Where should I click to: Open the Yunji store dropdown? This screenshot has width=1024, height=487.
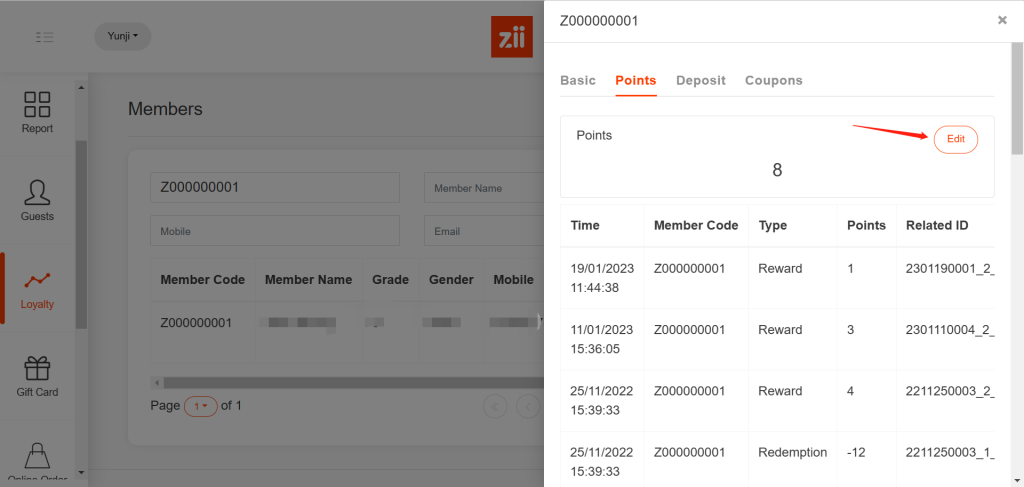(x=122, y=37)
